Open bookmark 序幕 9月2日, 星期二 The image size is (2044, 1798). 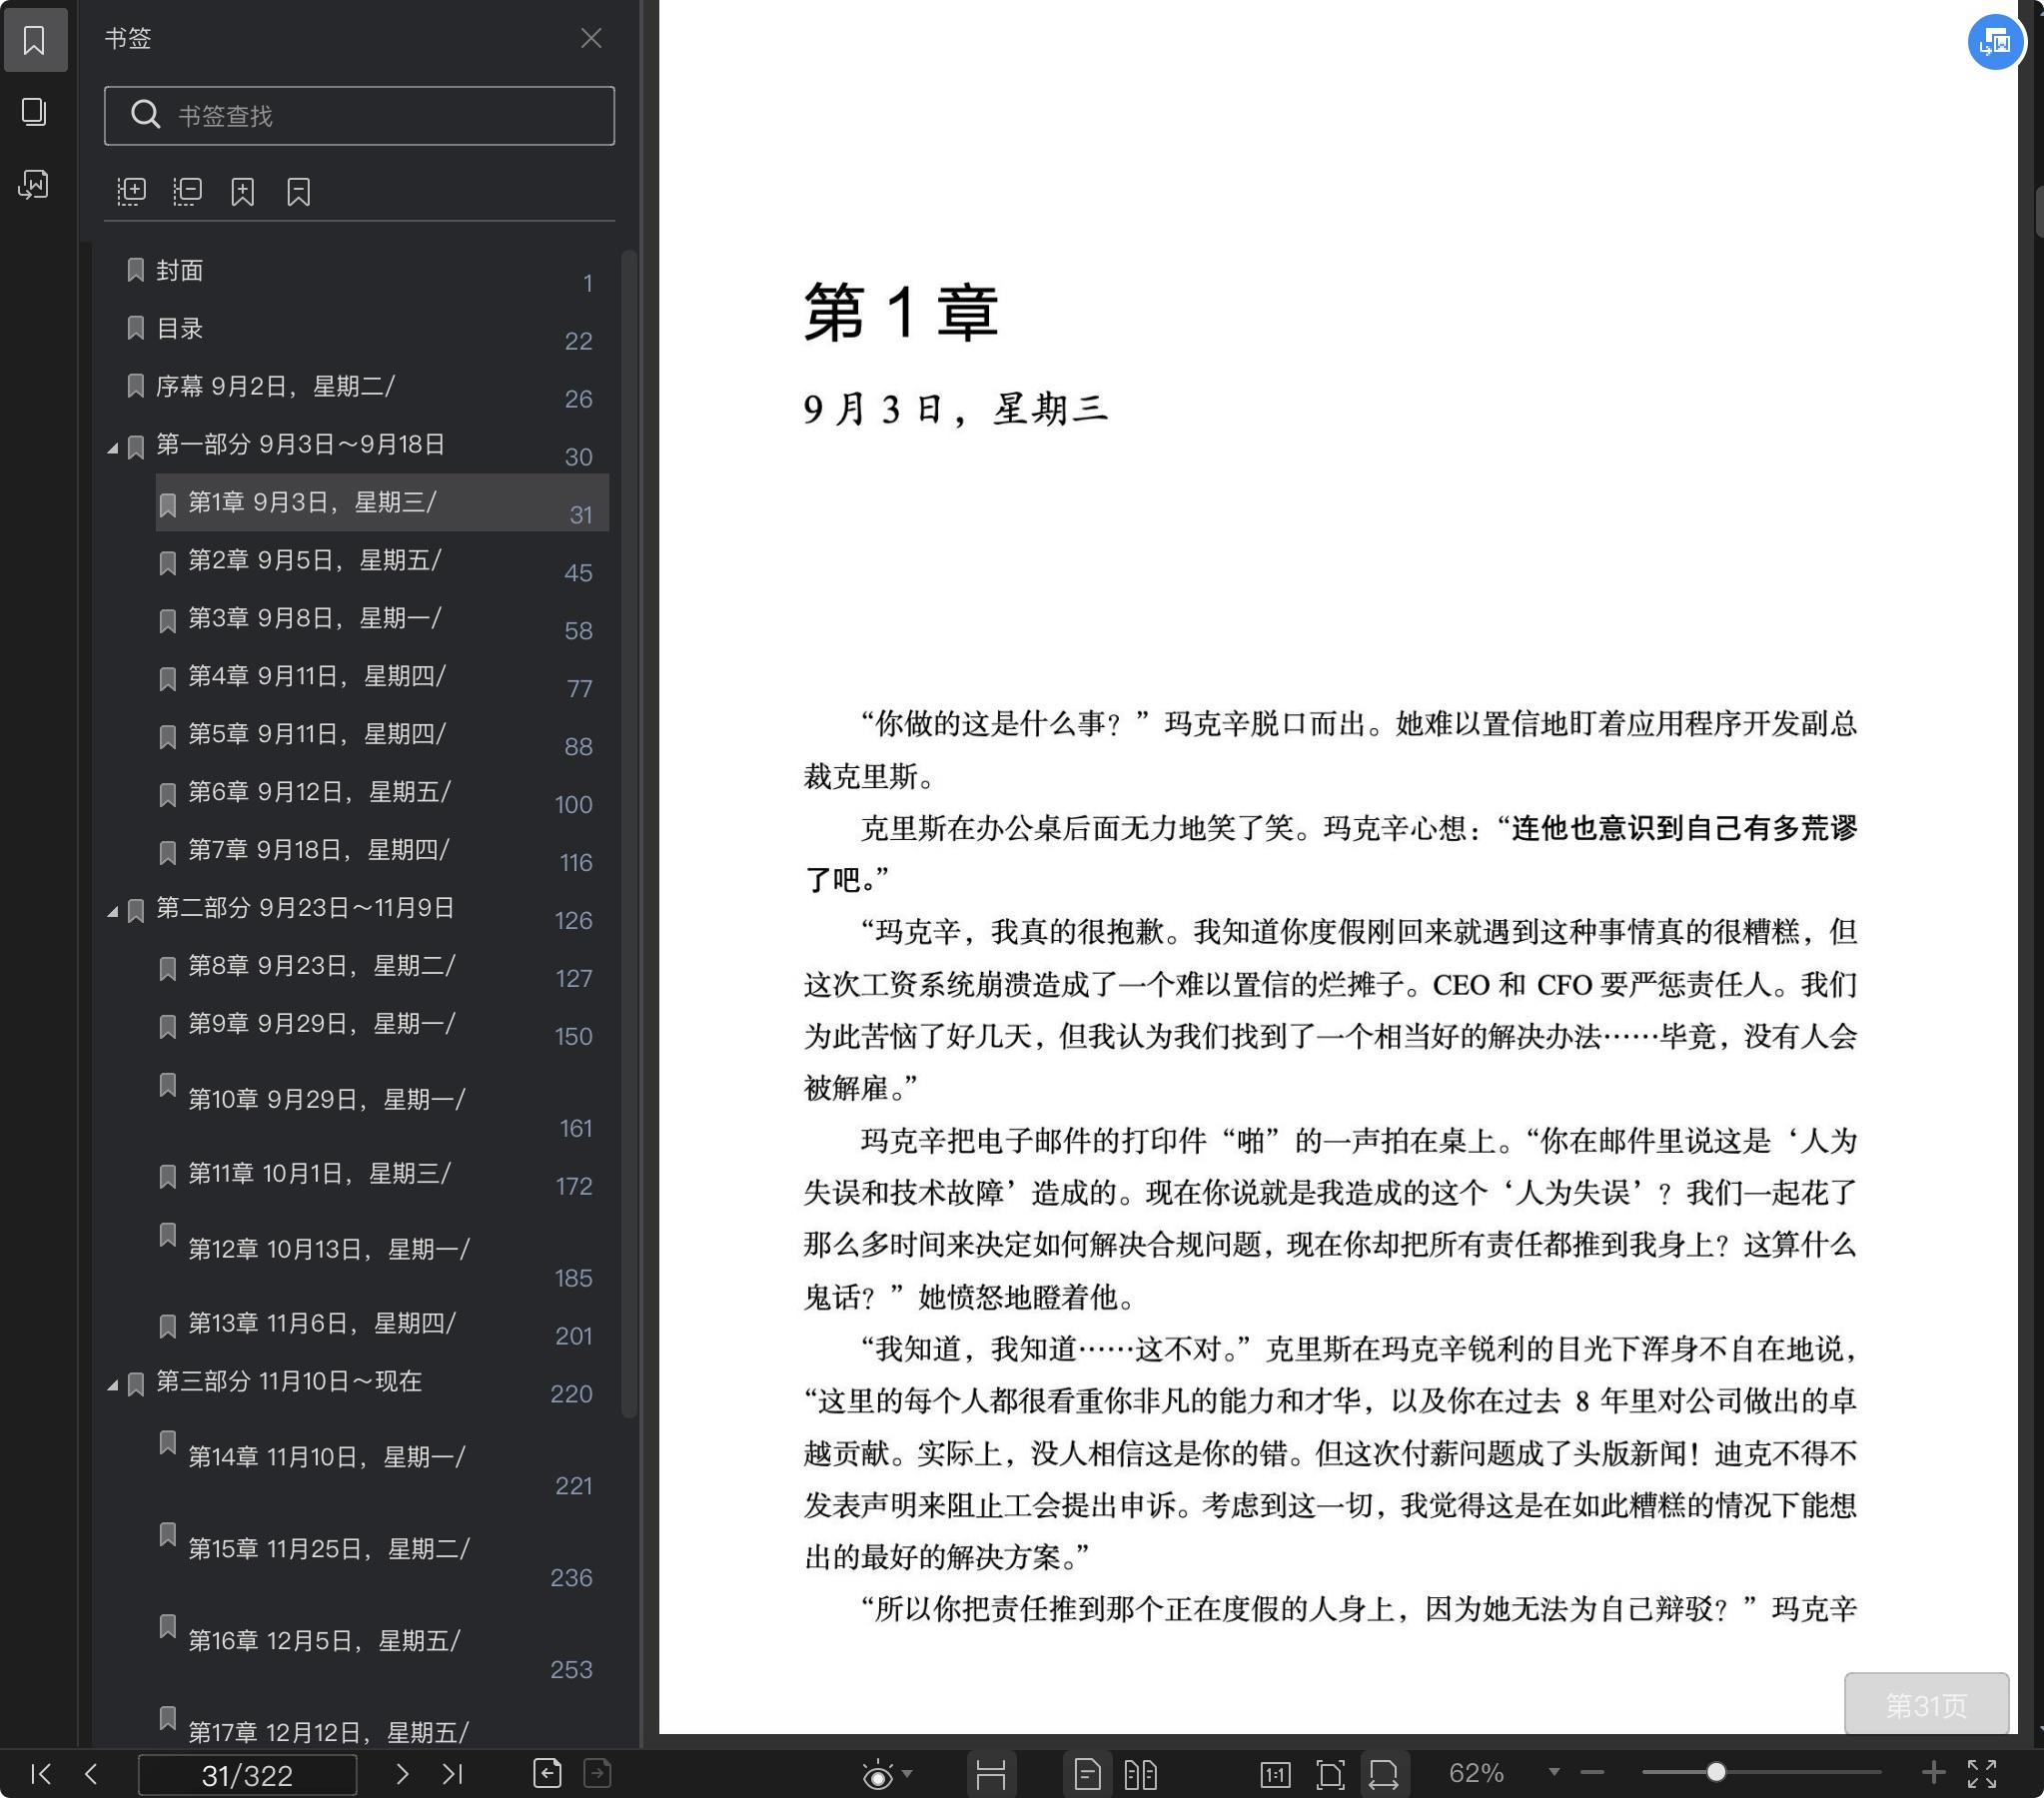(275, 386)
